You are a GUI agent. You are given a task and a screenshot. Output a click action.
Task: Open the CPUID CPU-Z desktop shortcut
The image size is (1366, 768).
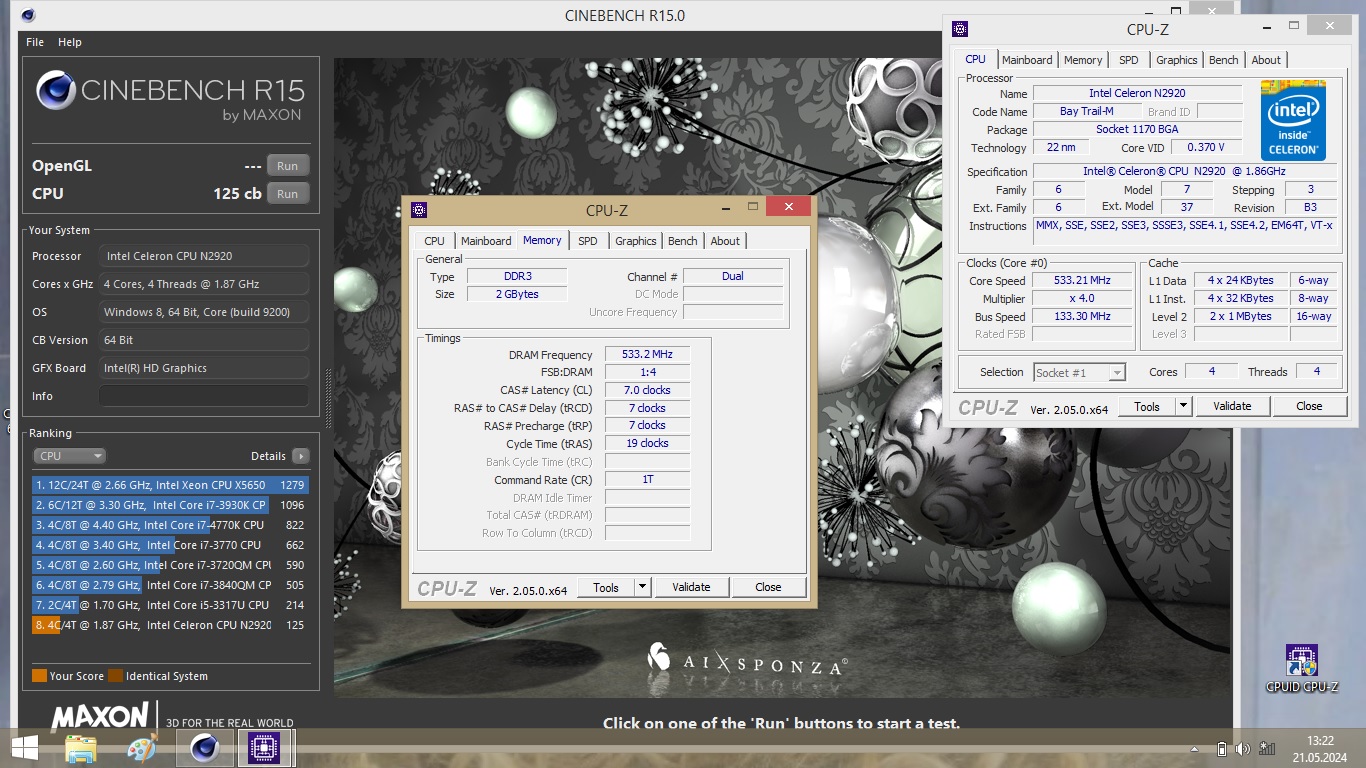point(1302,669)
